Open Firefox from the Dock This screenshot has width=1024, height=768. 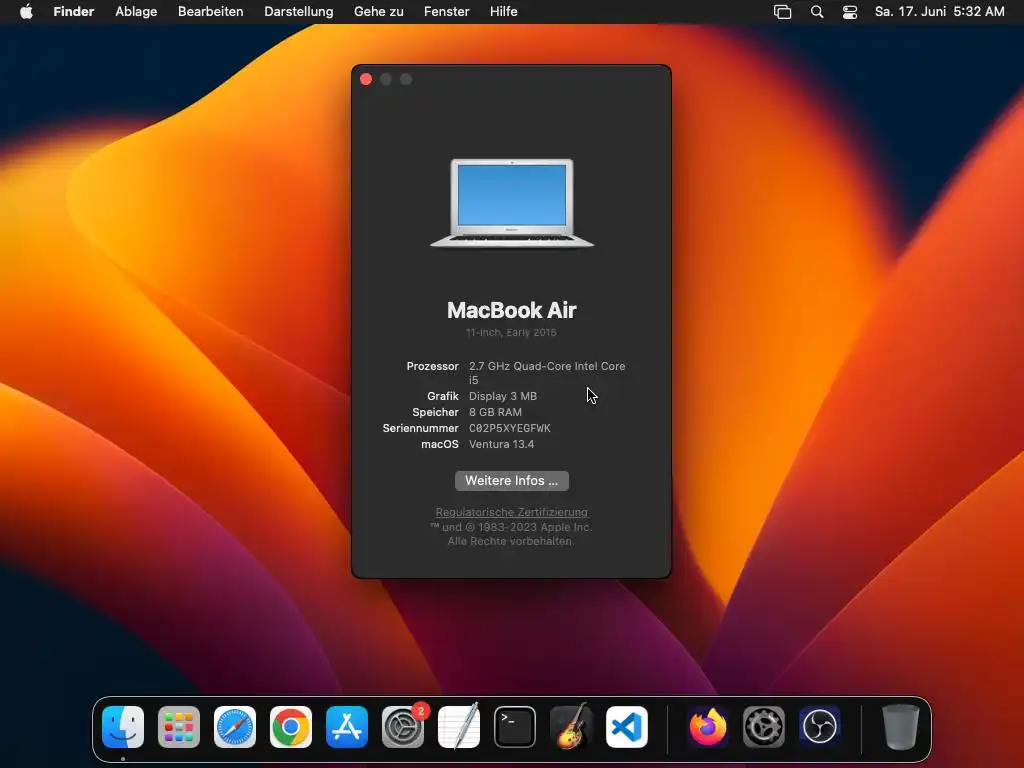[x=708, y=727]
